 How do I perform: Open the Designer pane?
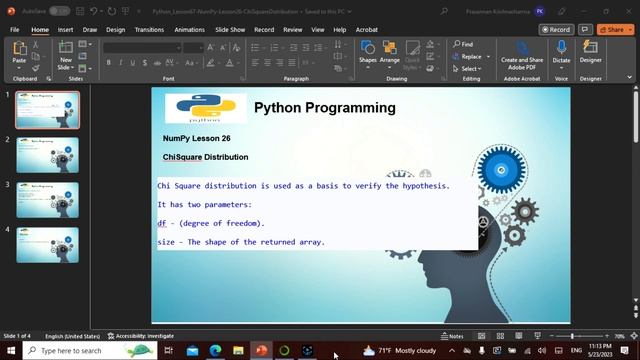click(590, 52)
